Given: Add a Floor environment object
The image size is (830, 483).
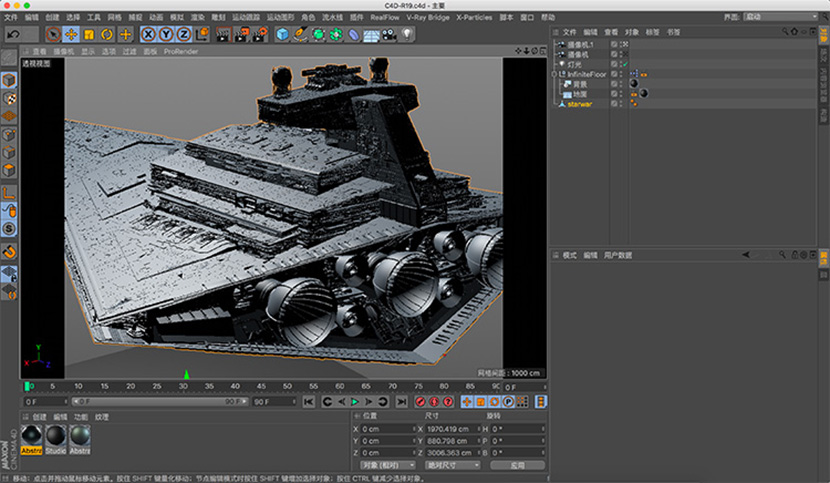Looking at the screenshot, I should coord(371,35).
